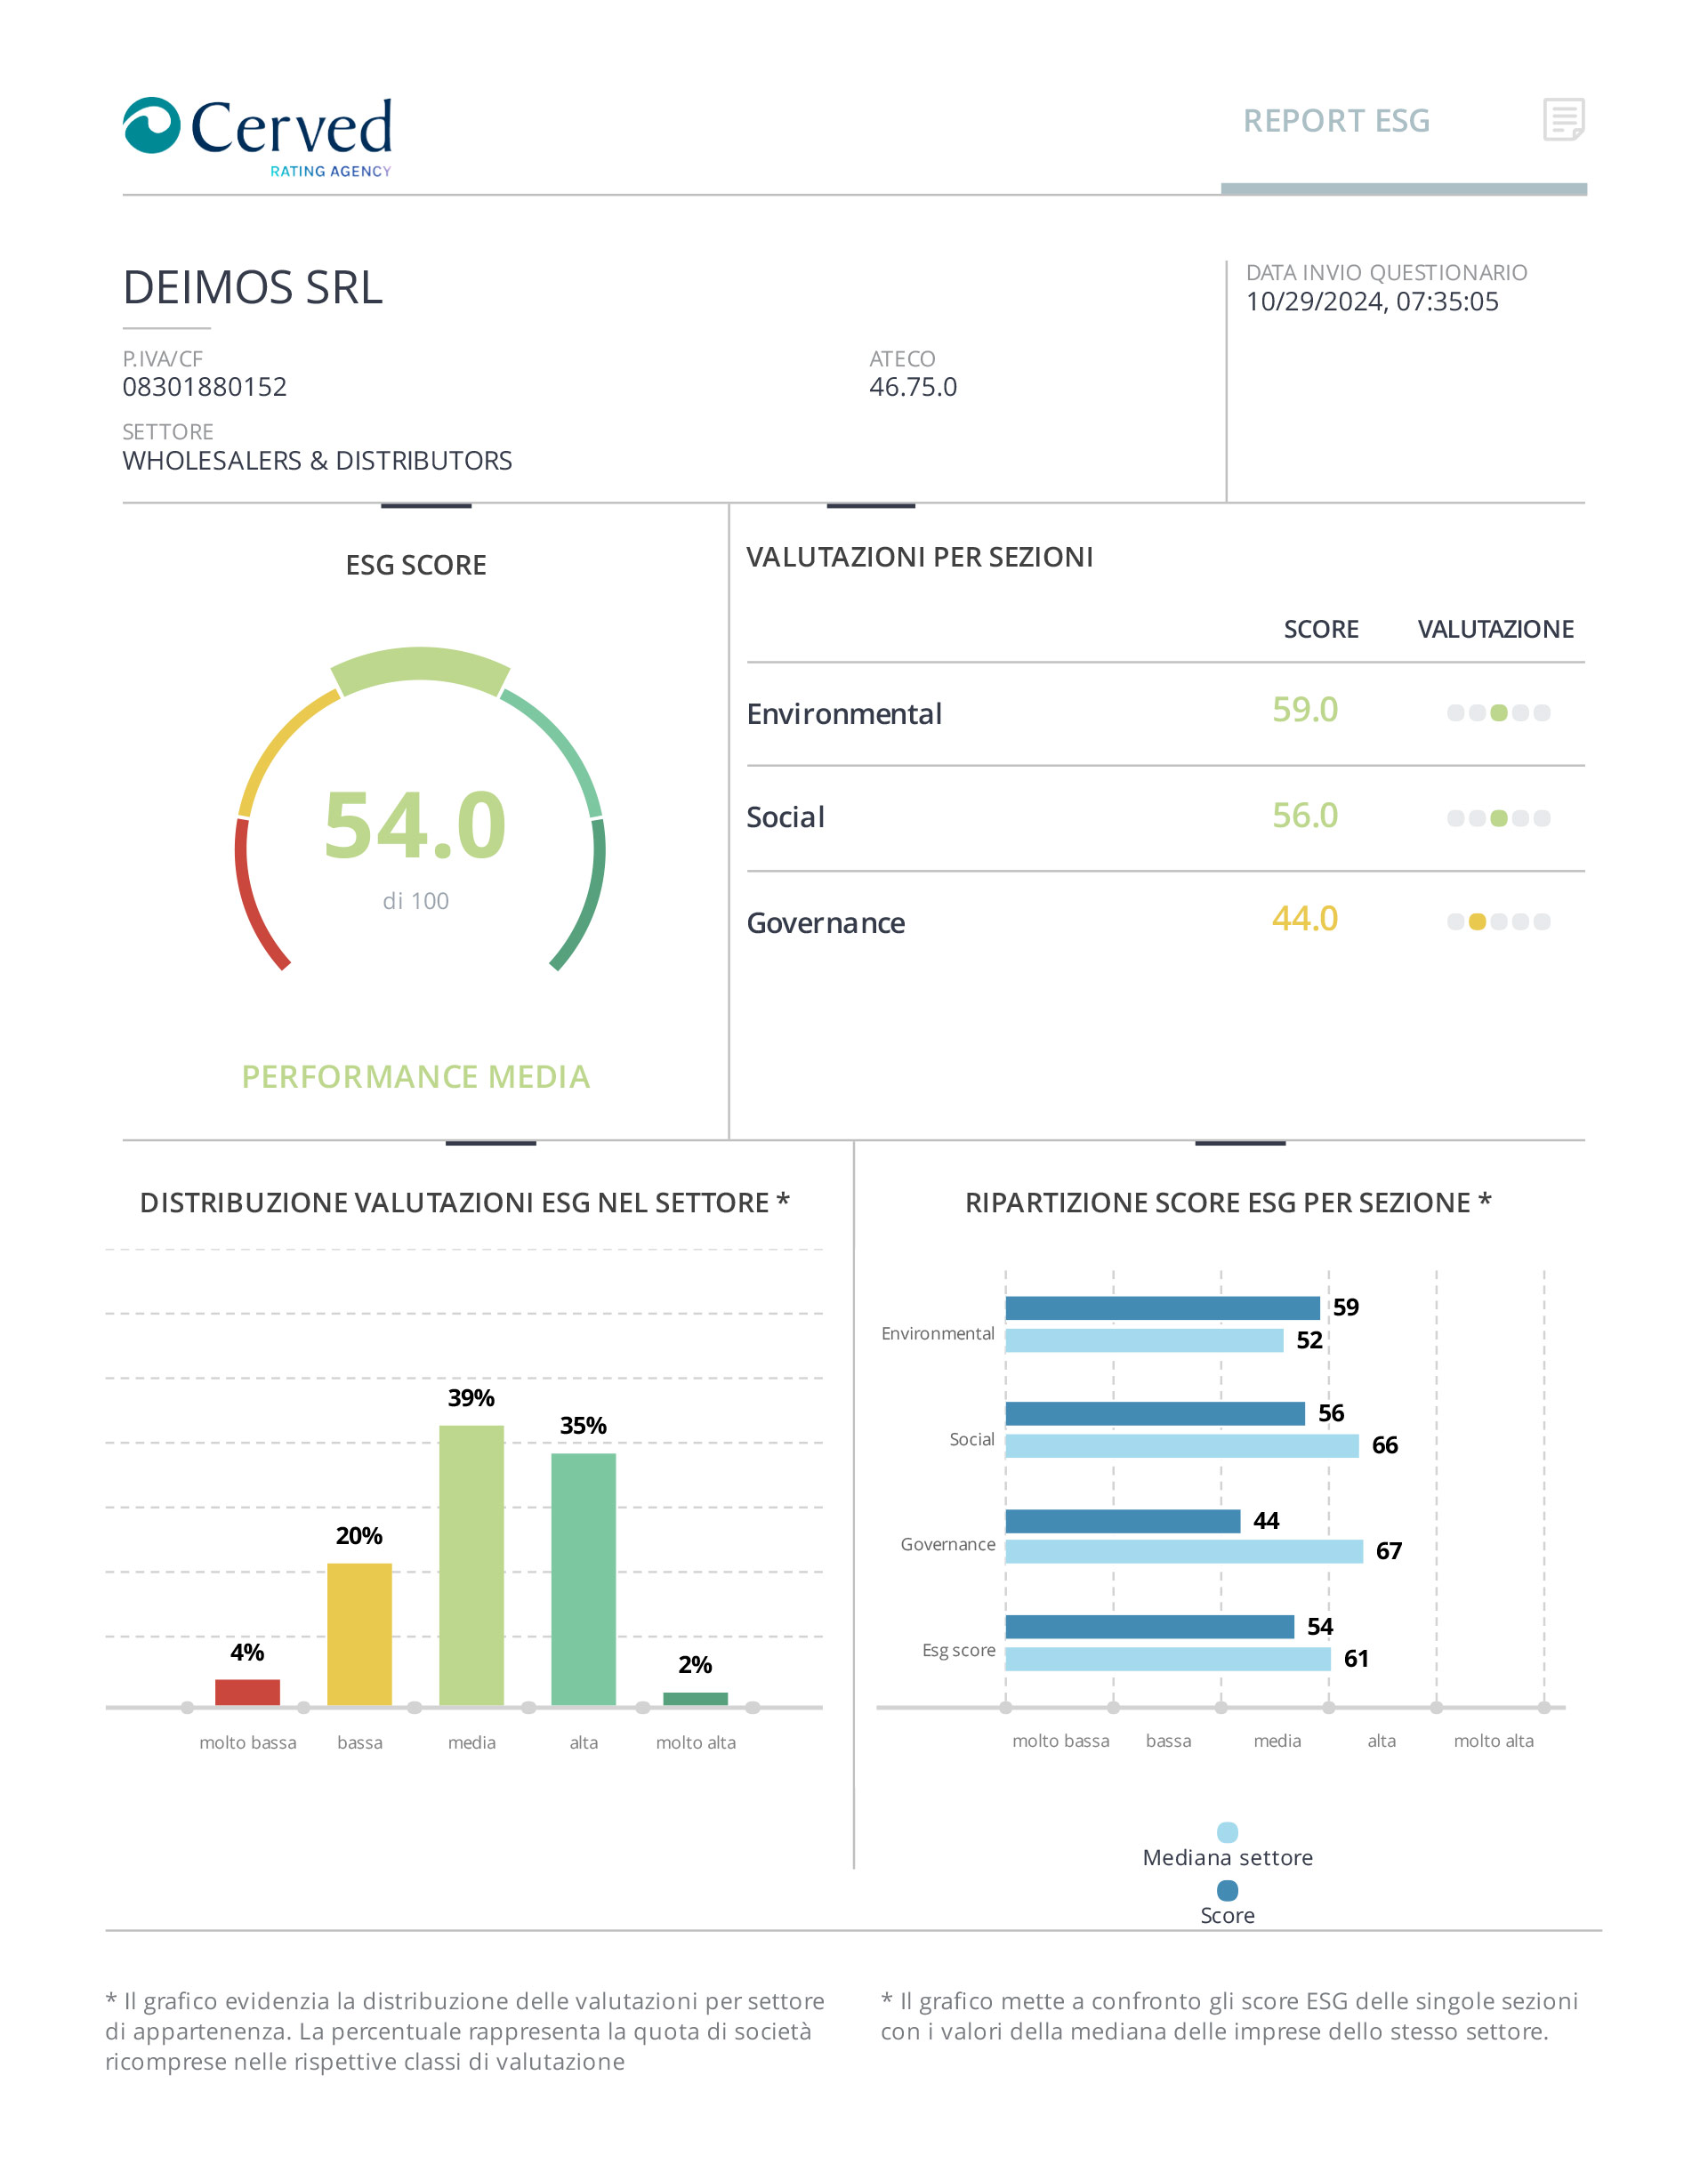Viewport: 1708px width, 2172px height.
Task: Click the Esg score bar valued 54
Action: coord(1150,1627)
